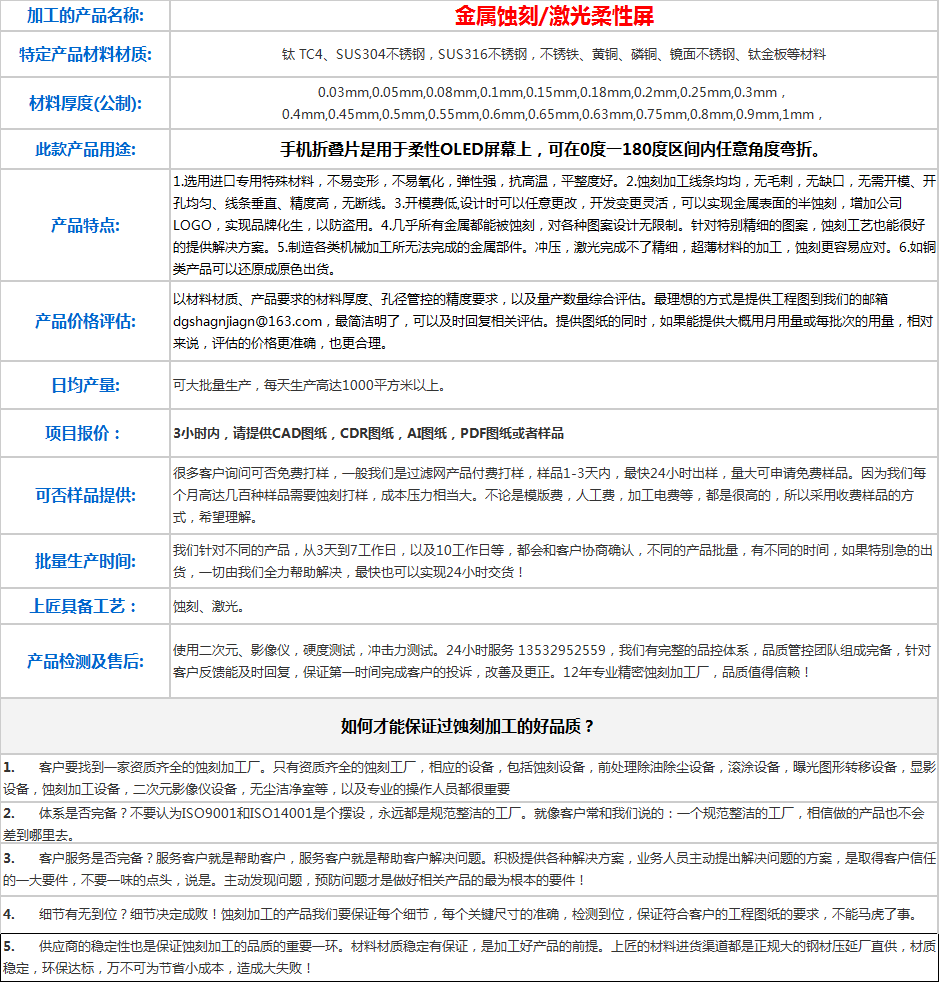Click the row label 日均产量:

[85, 385]
